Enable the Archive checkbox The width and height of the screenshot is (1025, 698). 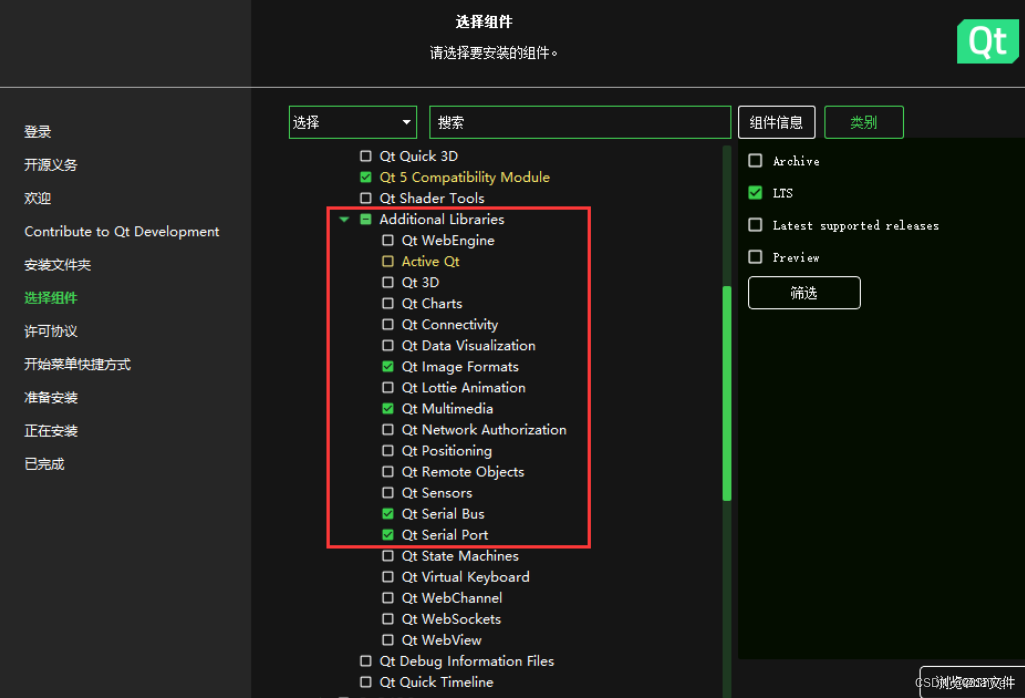755,161
